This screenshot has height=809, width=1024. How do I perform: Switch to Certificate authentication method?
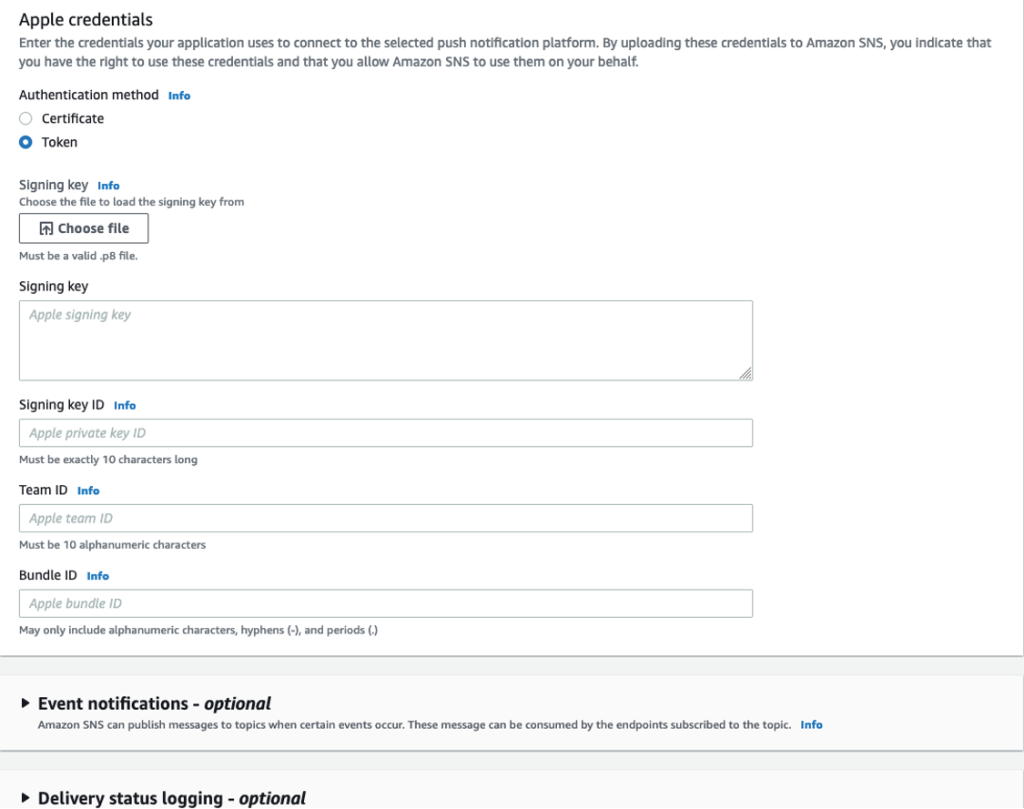pos(25,118)
